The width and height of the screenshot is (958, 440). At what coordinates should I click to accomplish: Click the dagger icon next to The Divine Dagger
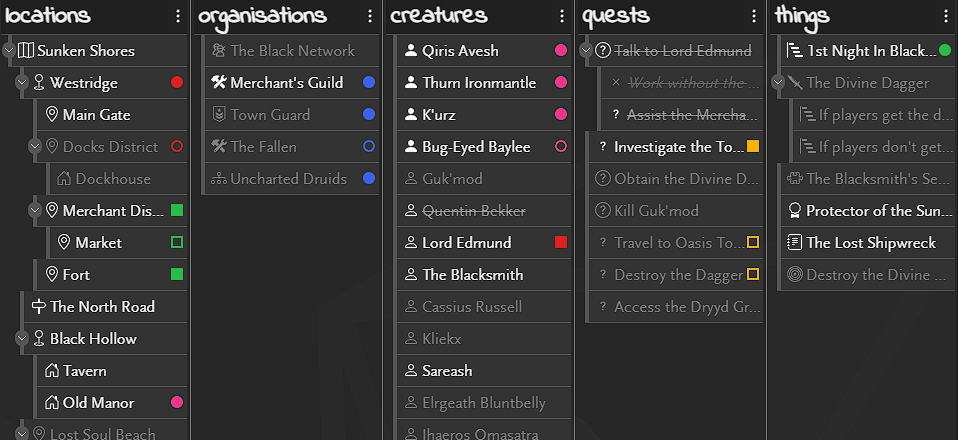click(795, 82)
